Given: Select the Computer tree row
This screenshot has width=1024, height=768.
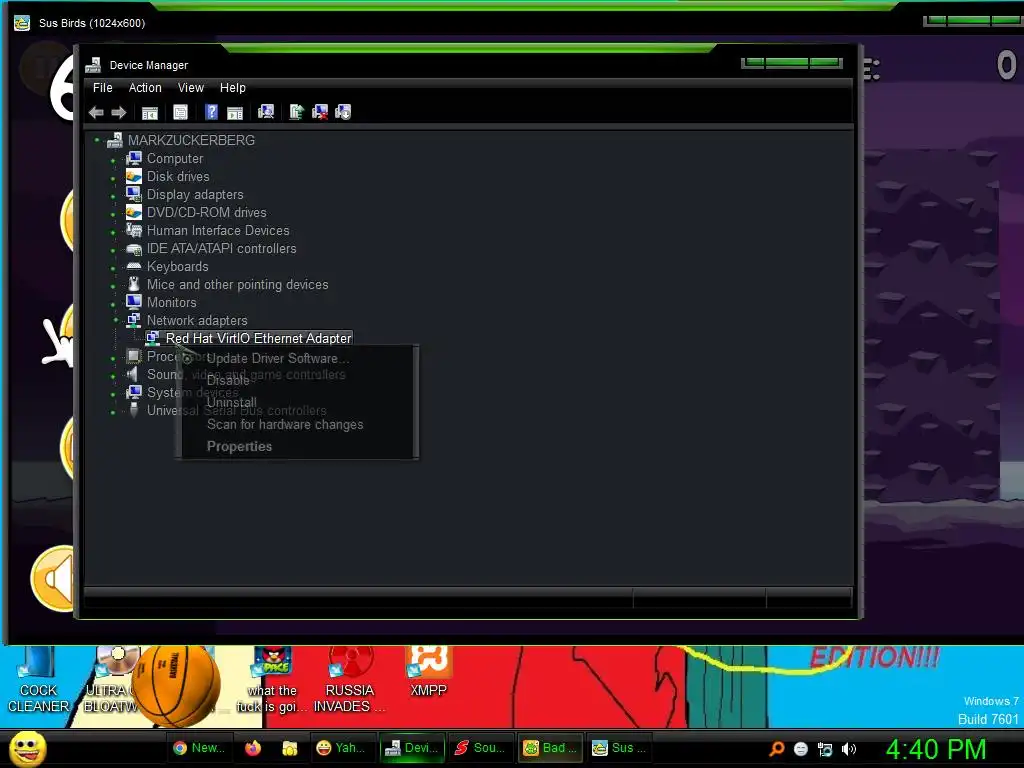Looking at the screenshot, I should (175, 159).
